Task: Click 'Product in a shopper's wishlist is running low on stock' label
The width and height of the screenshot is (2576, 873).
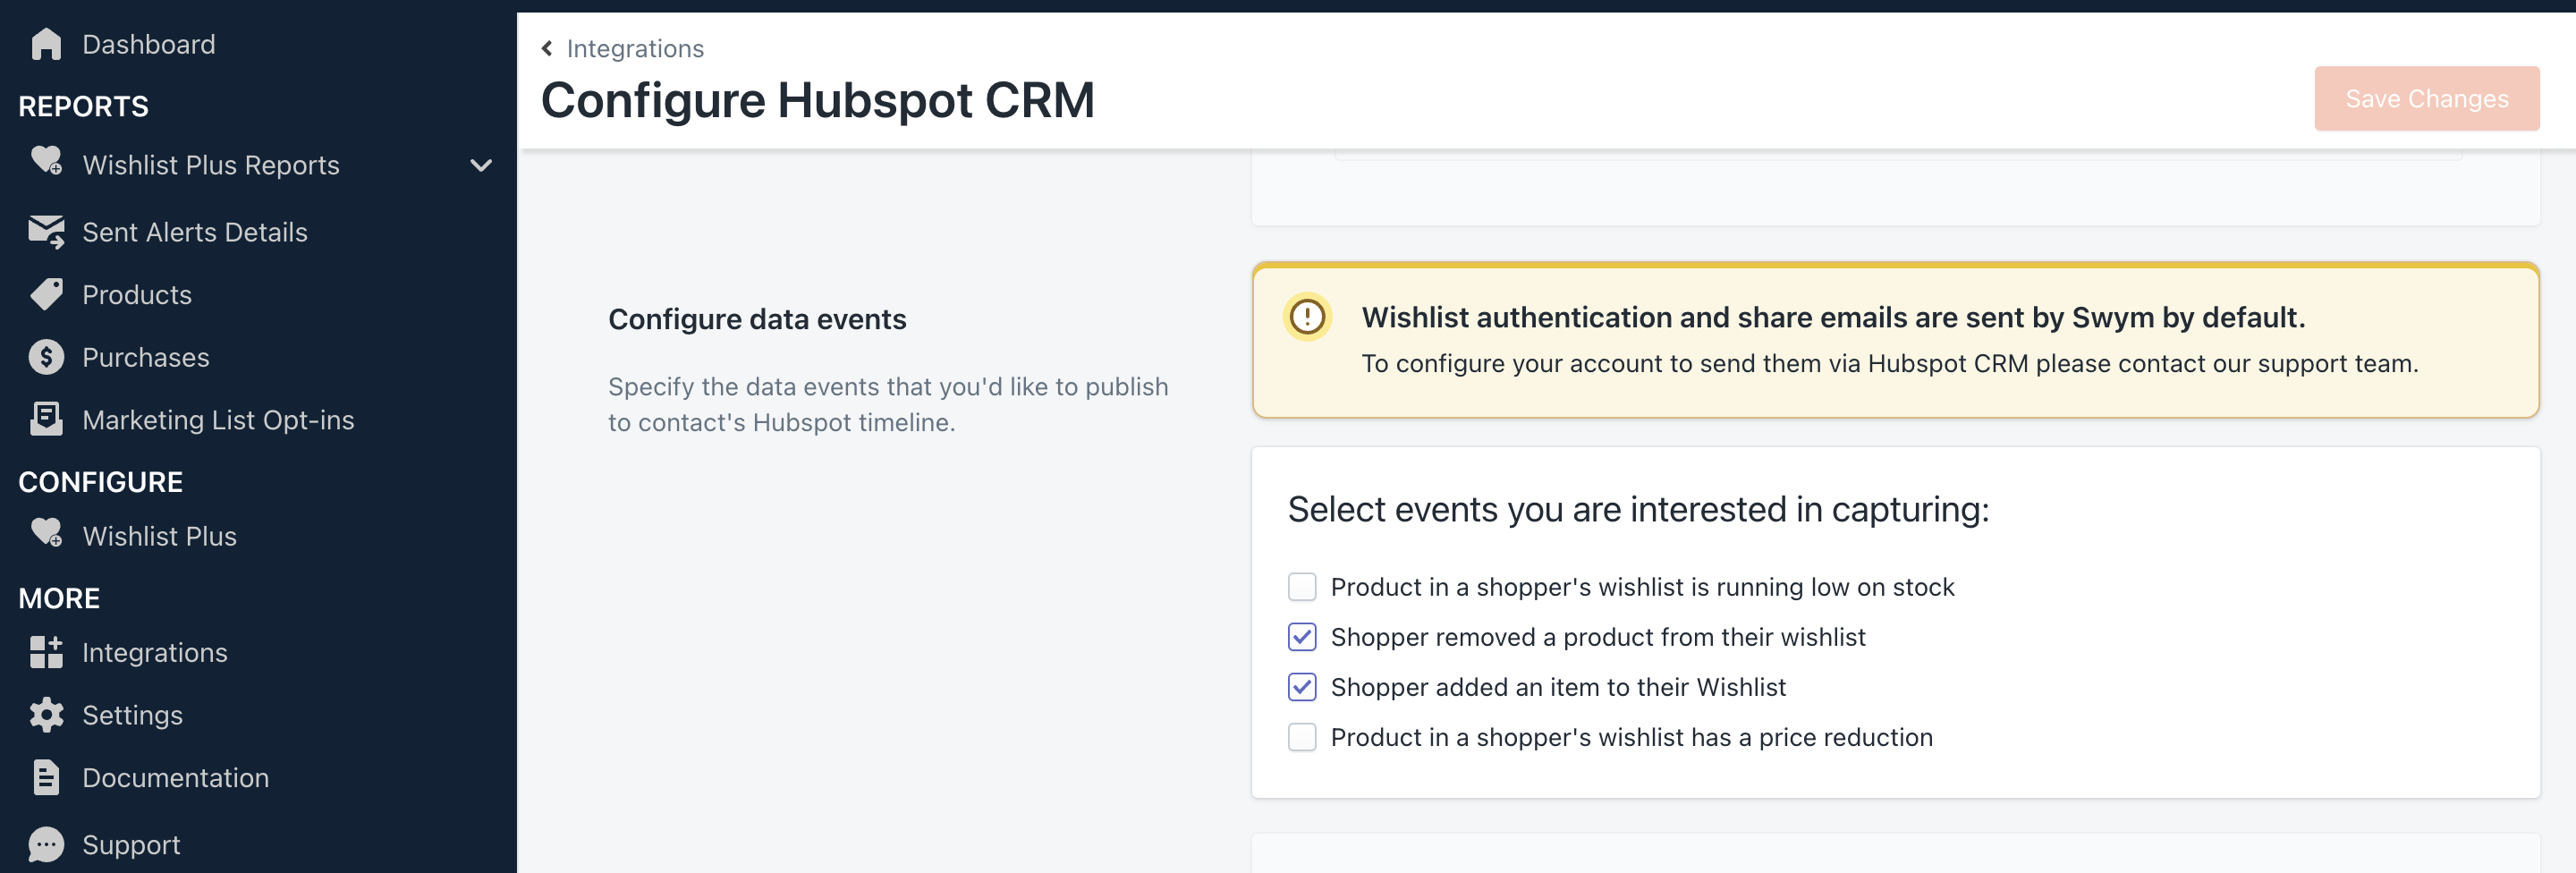Action: click(1642, 587)
